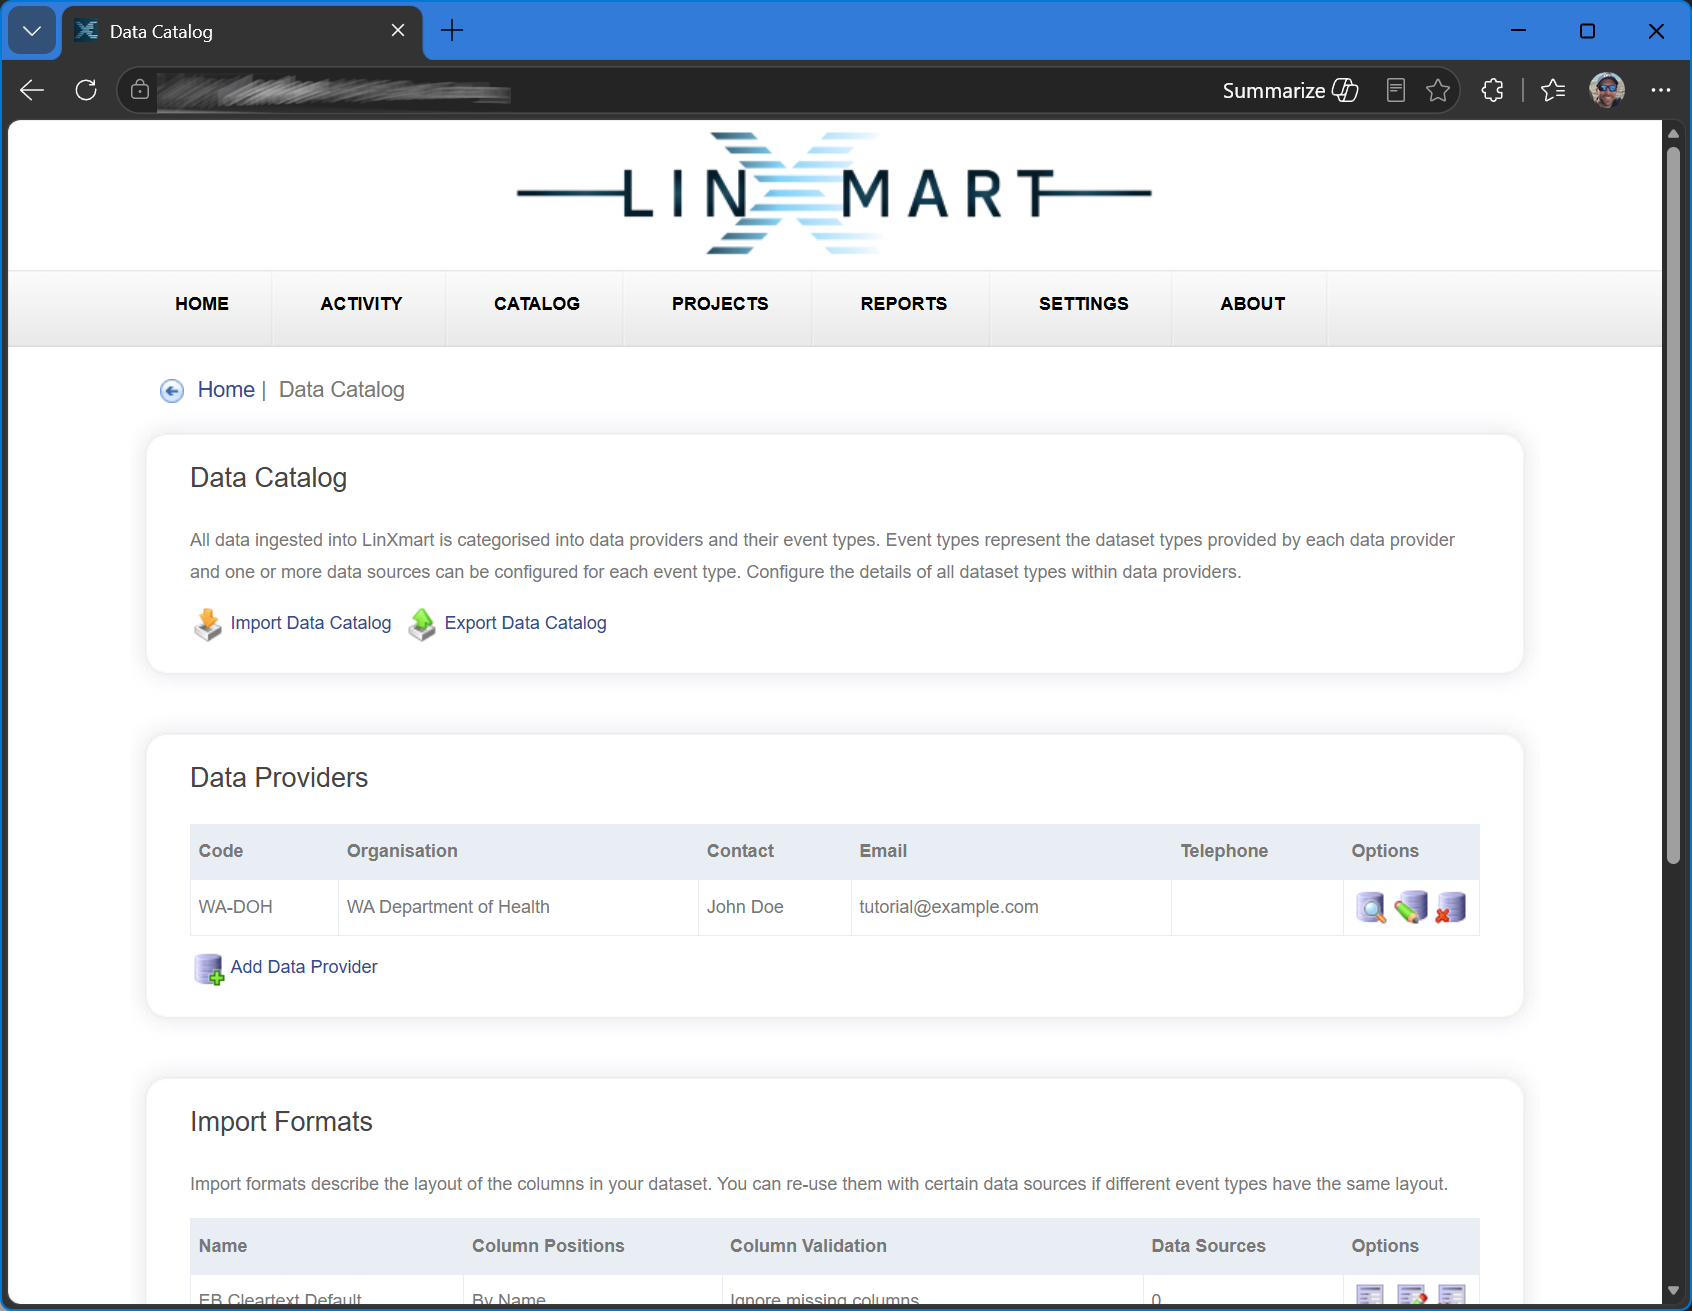1692x1311 pixels.
Task: View site information via the lock icon
Action: tap(140, 90)
